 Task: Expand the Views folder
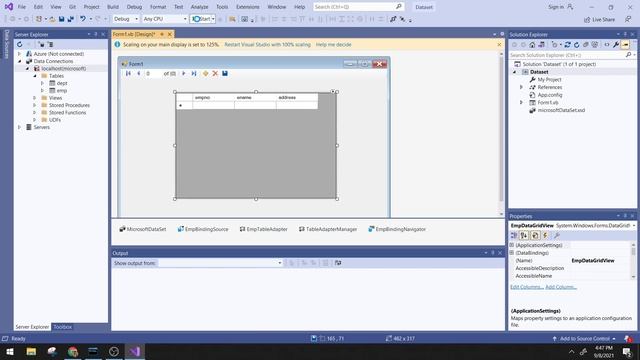tap(35, 98)
